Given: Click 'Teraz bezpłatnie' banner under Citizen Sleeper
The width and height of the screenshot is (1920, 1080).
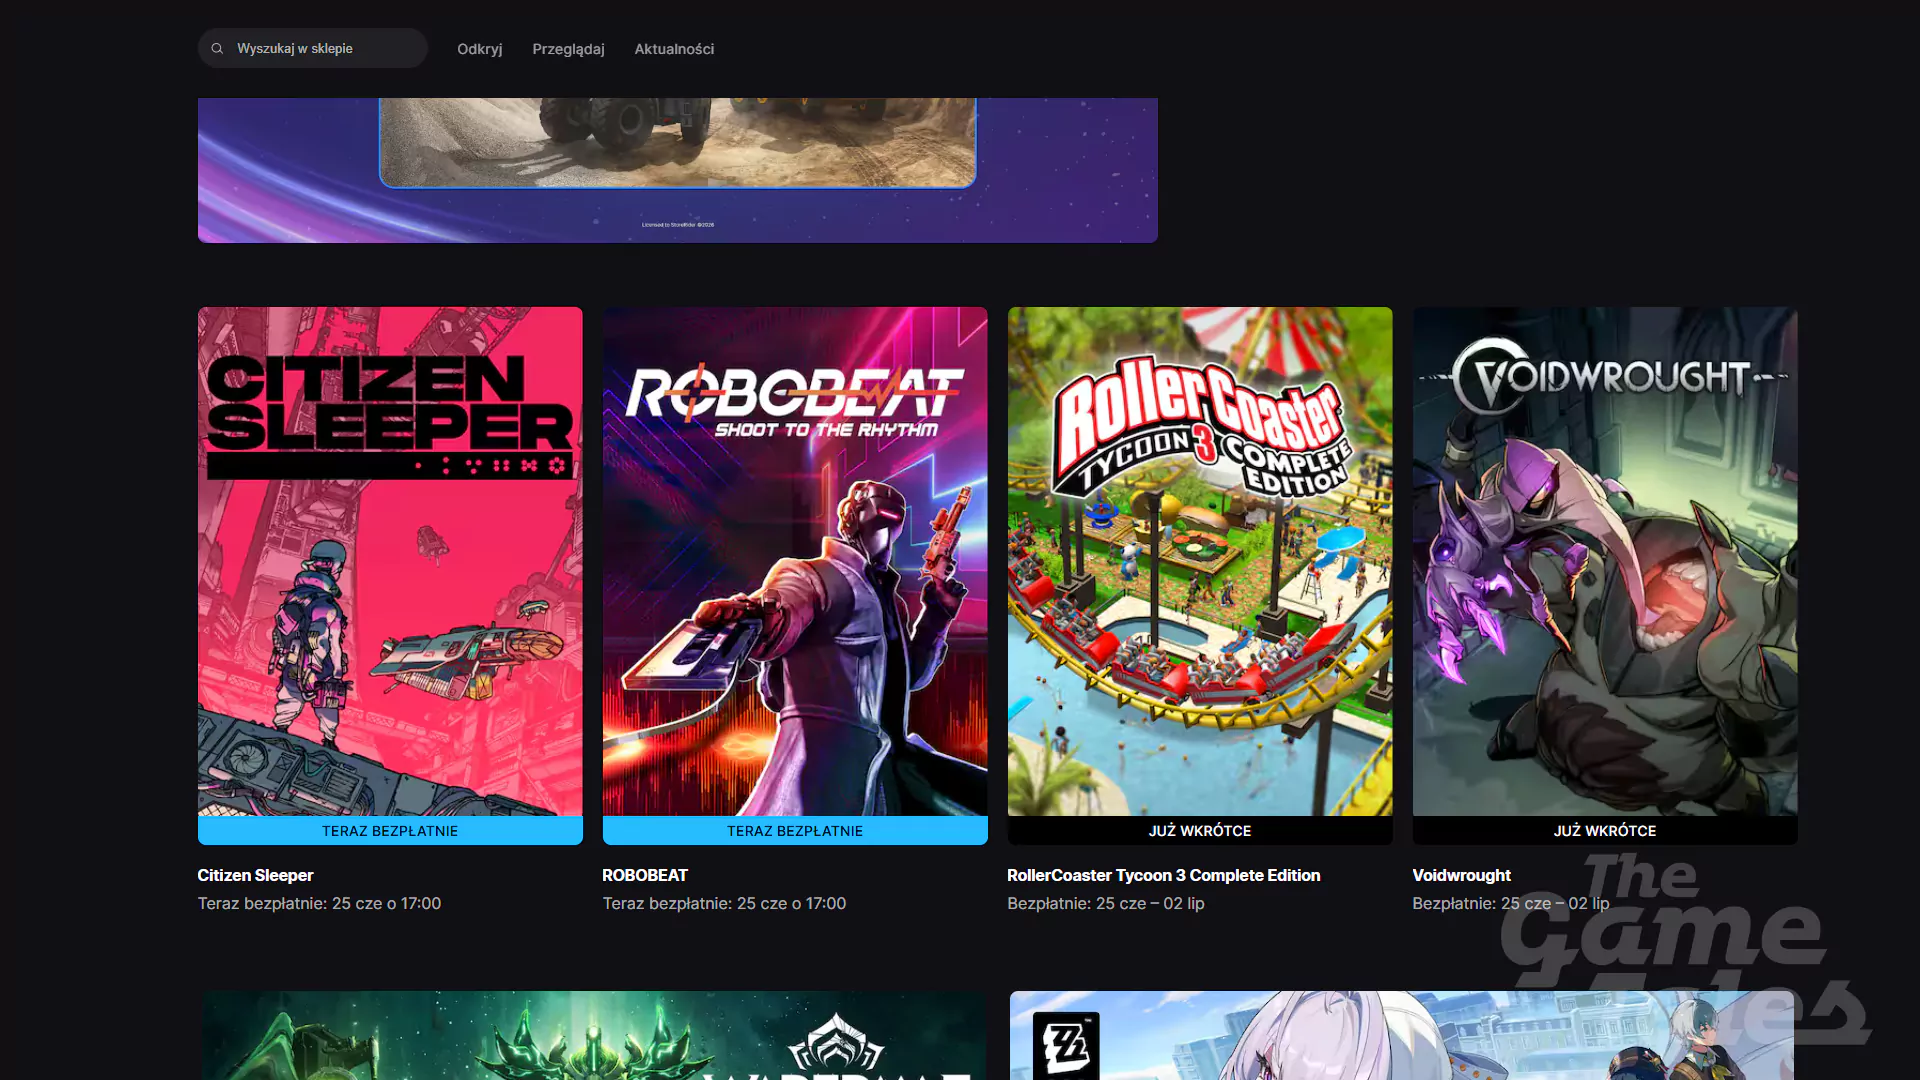Looking at the screenshot, I should (x=390, y=830).
